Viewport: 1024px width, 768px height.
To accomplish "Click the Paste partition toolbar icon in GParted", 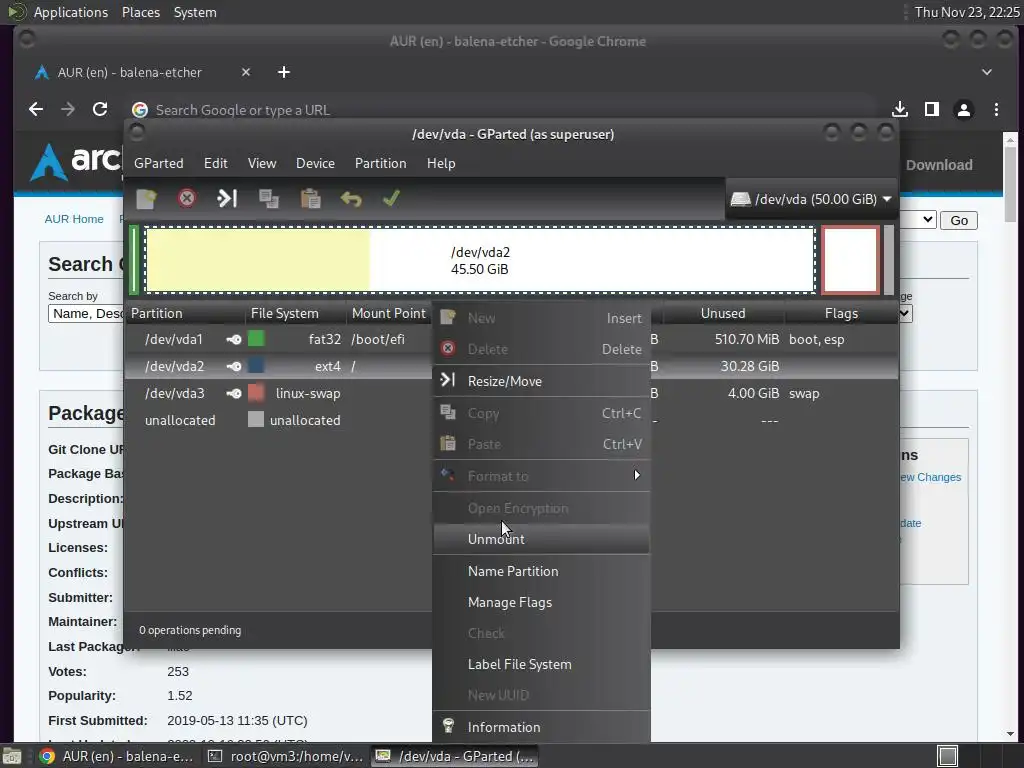I will tap(310, 199).
